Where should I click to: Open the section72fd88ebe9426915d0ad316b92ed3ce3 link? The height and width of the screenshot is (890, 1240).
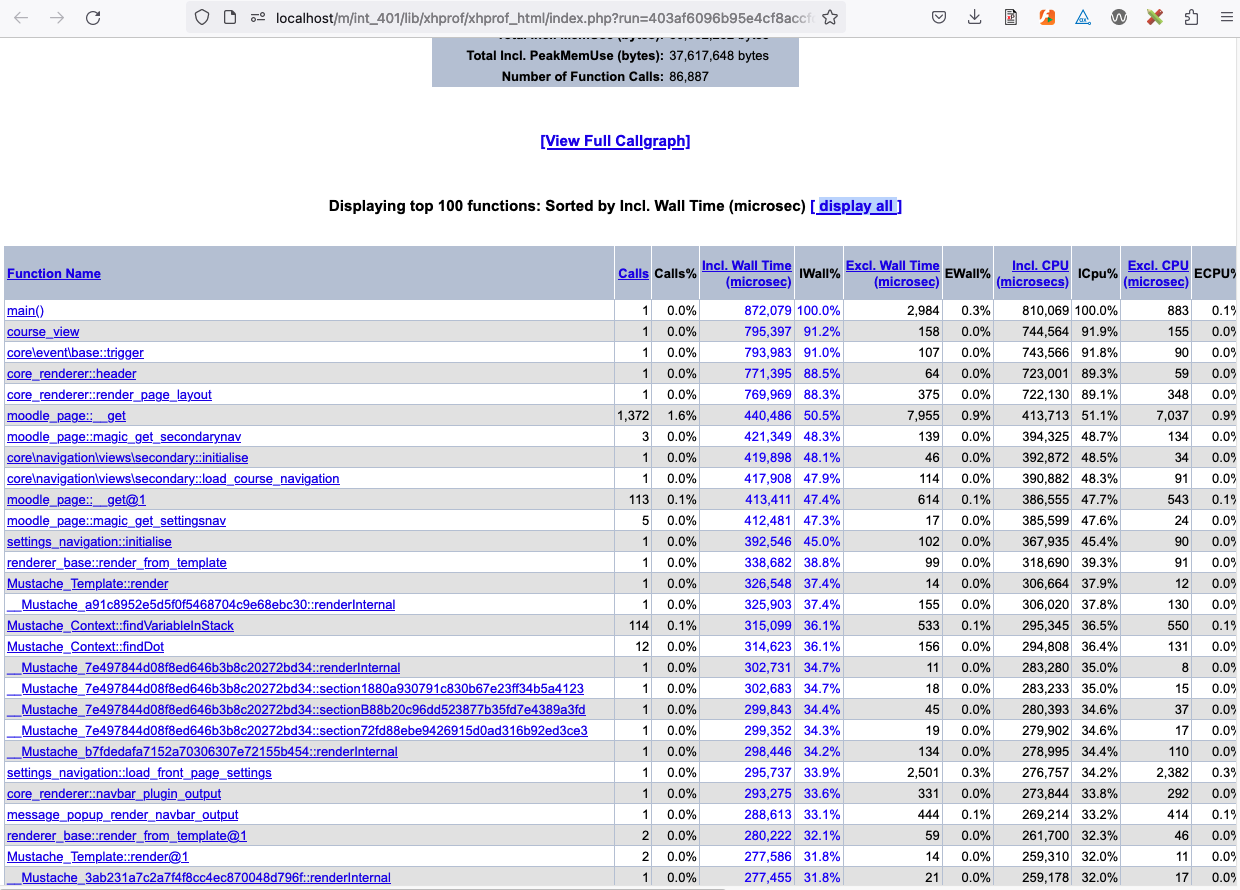(297, 731)
